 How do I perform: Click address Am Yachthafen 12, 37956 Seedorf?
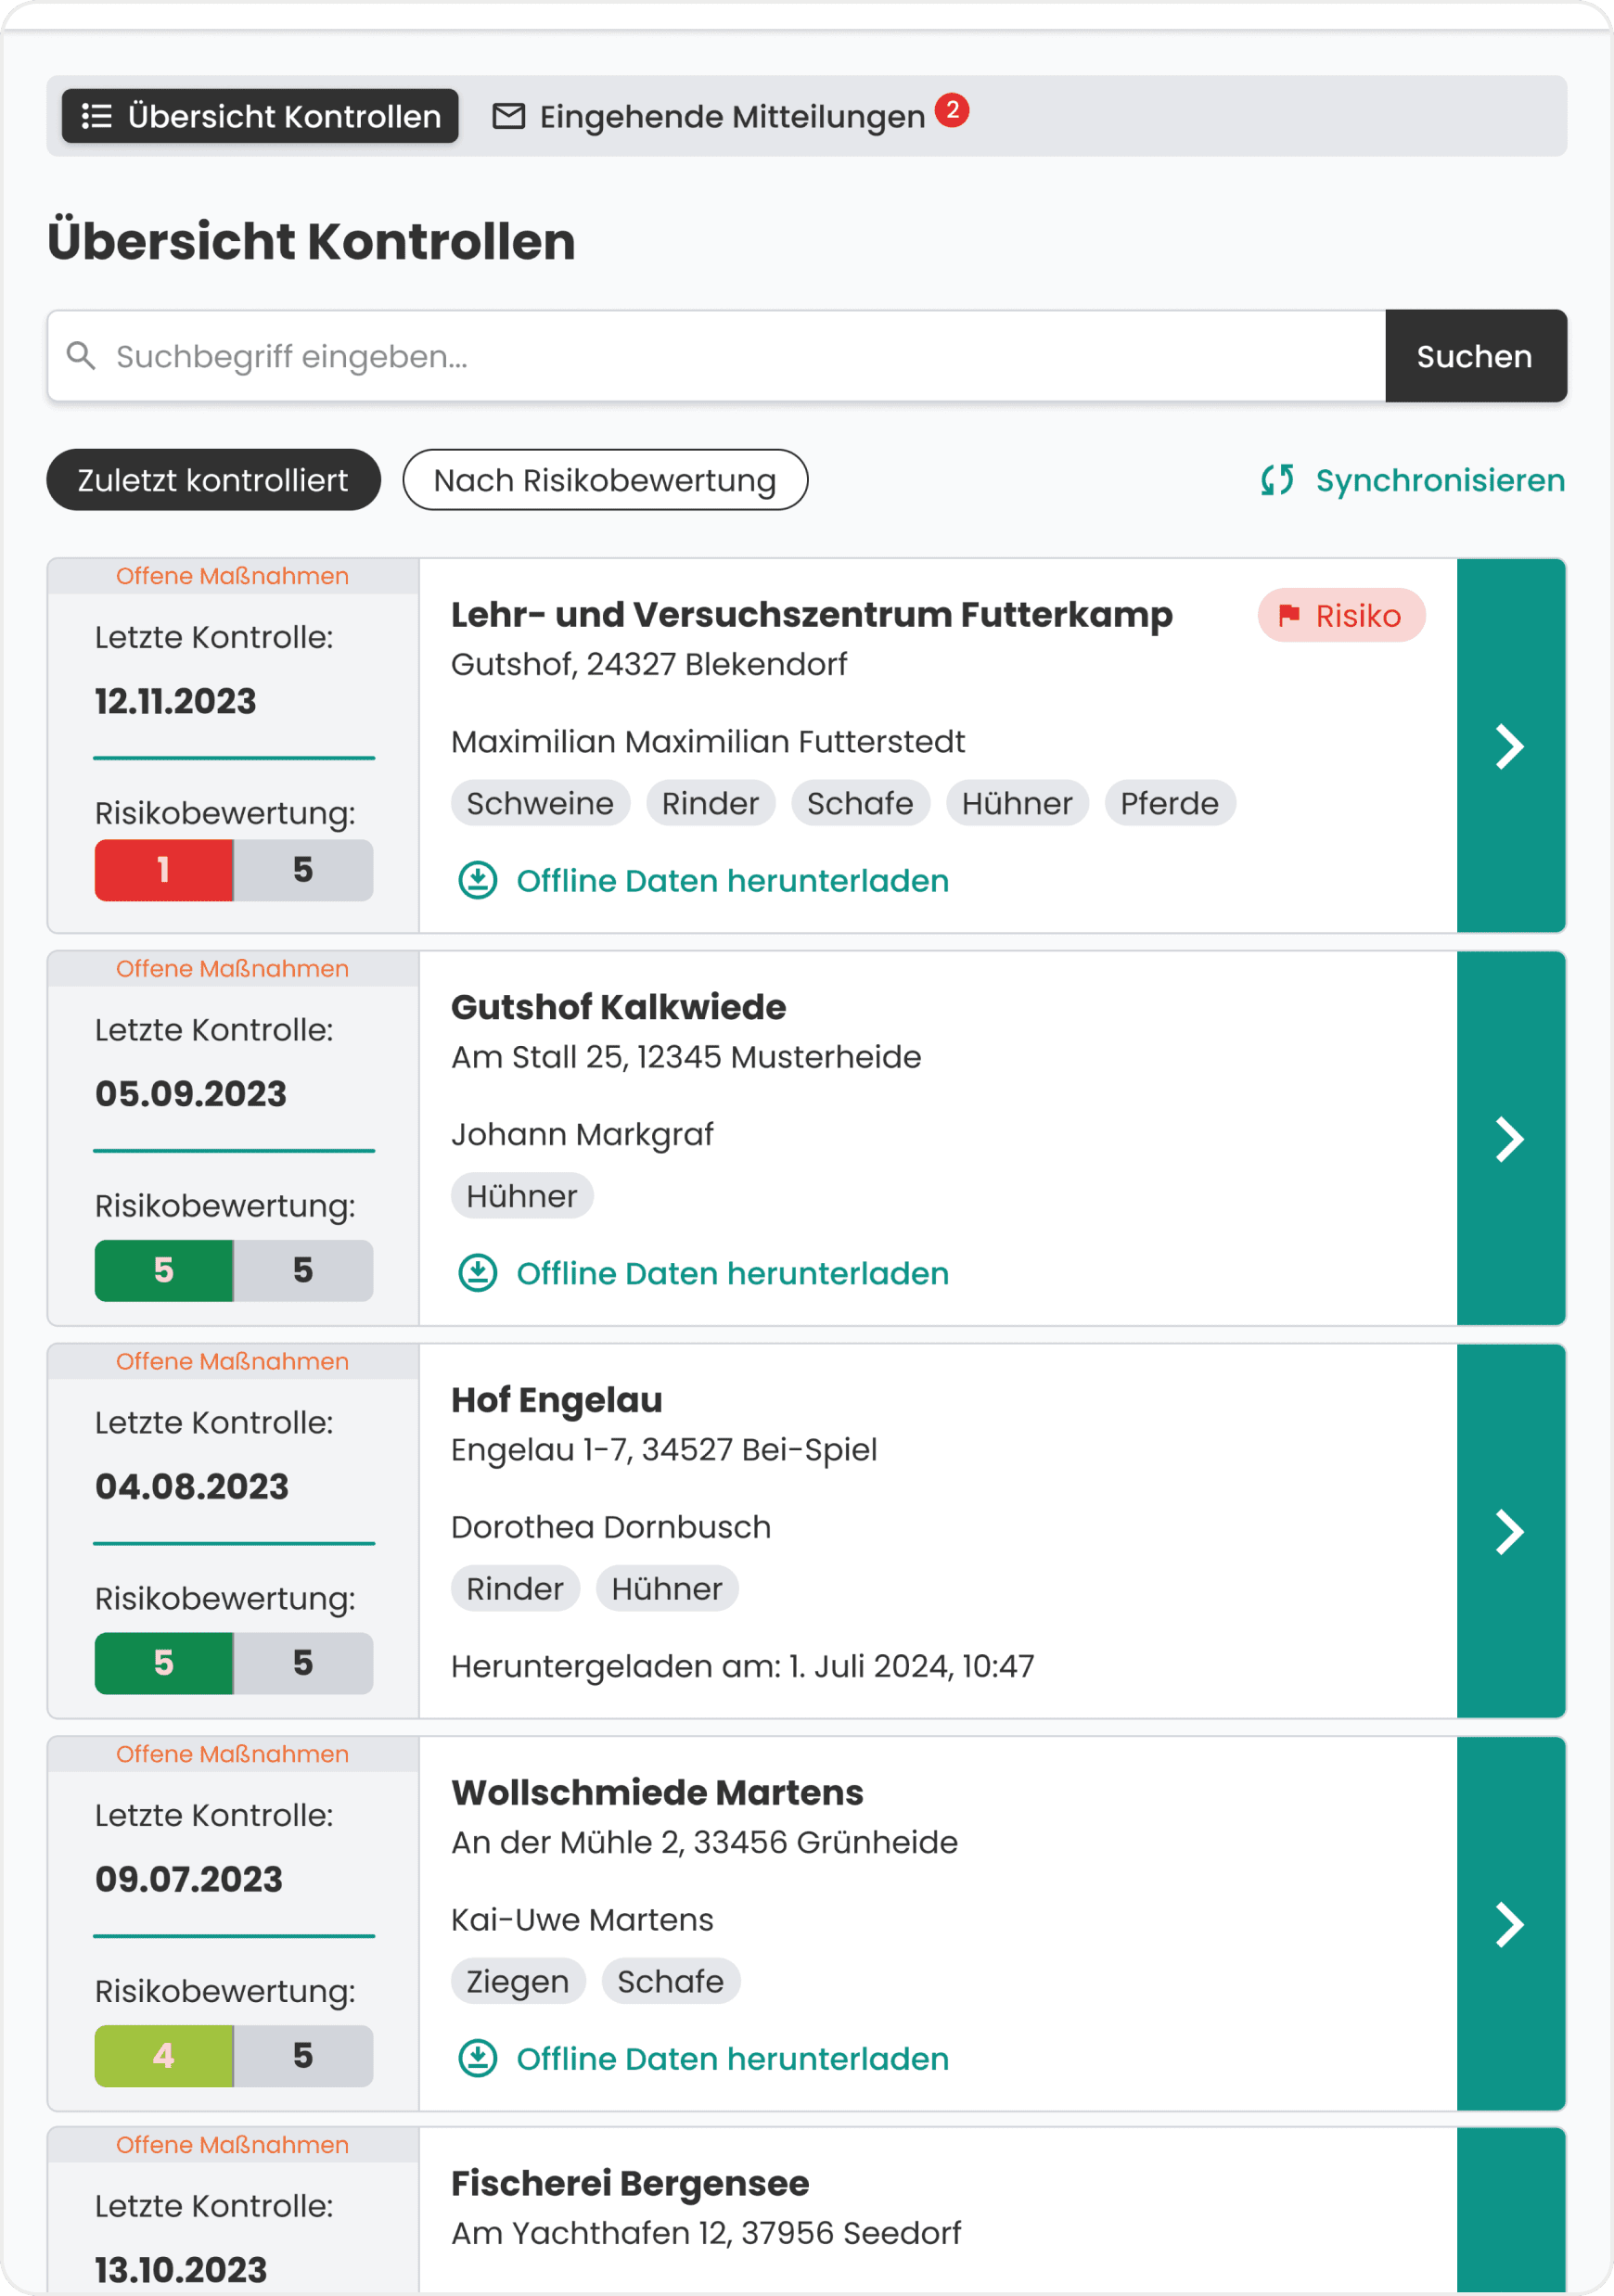(706, 2234)
